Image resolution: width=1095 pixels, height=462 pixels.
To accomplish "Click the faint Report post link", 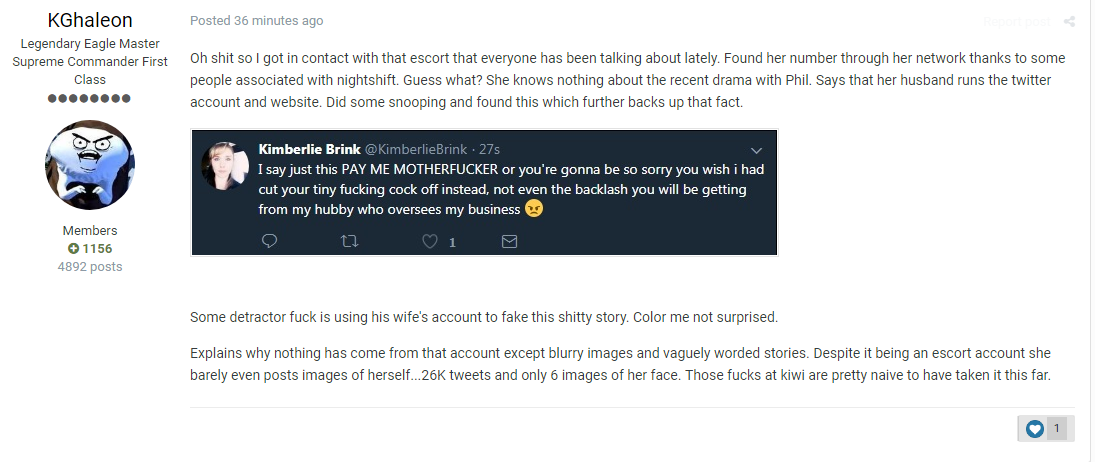I will pos(1016,22).
